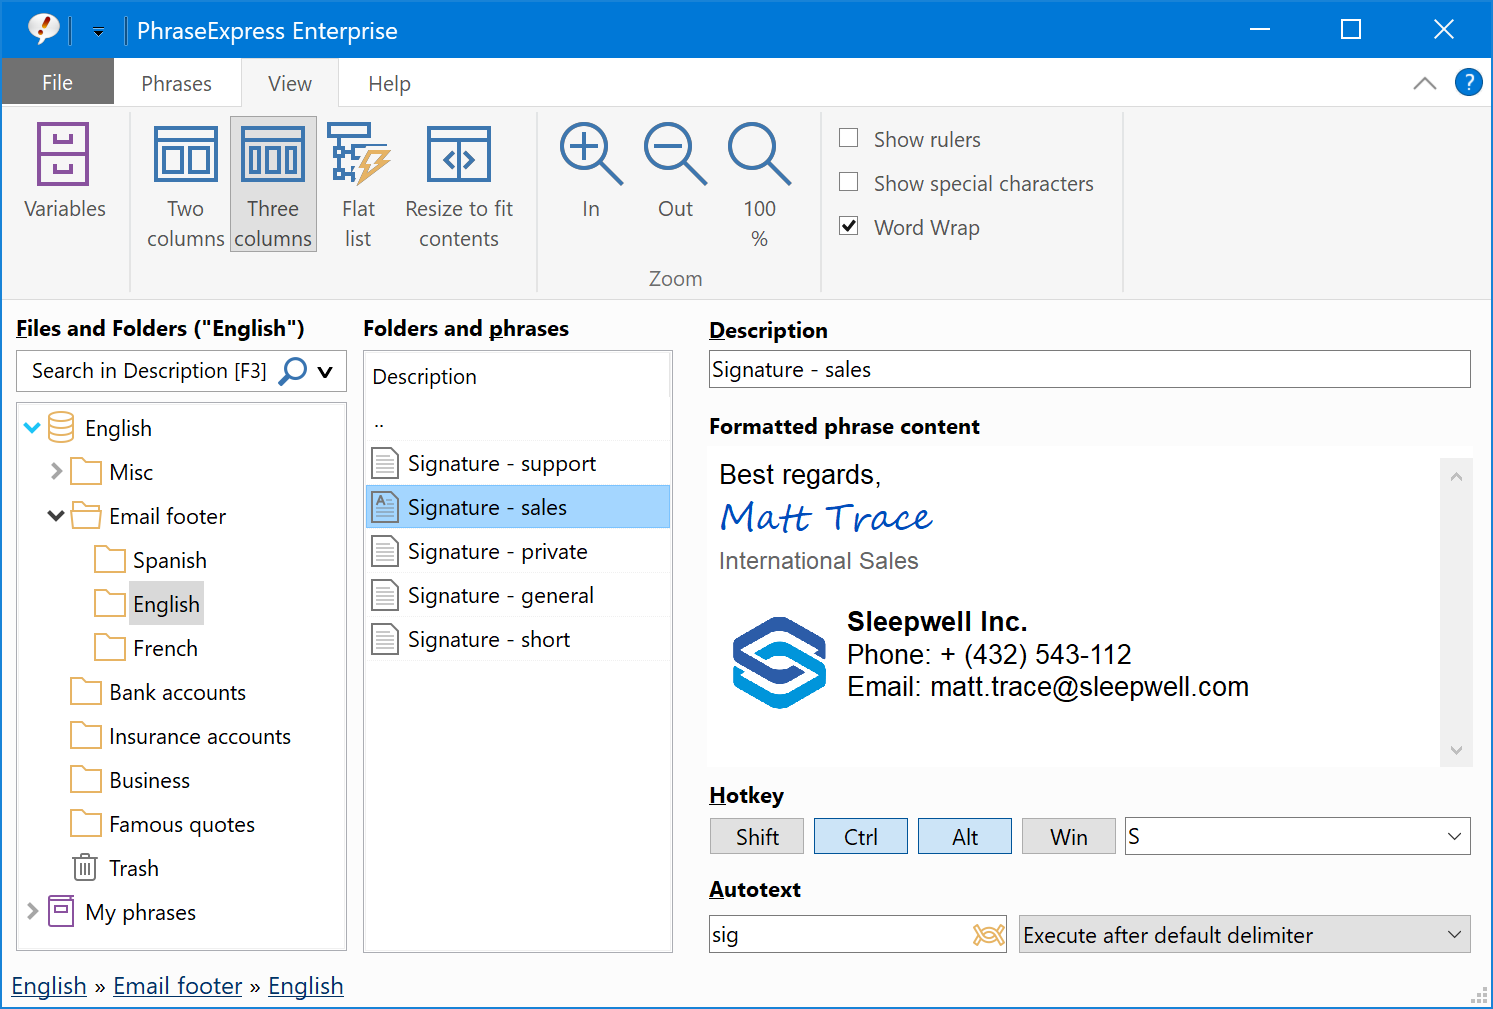Enable Show special characters checkbox
Screen dimensions: 1493x1009
[x=849, y=182]
